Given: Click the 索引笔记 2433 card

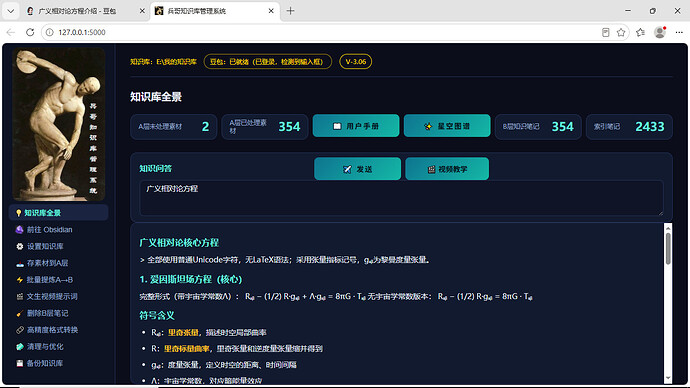Looking at the screenshot, I should pos(629,127).
